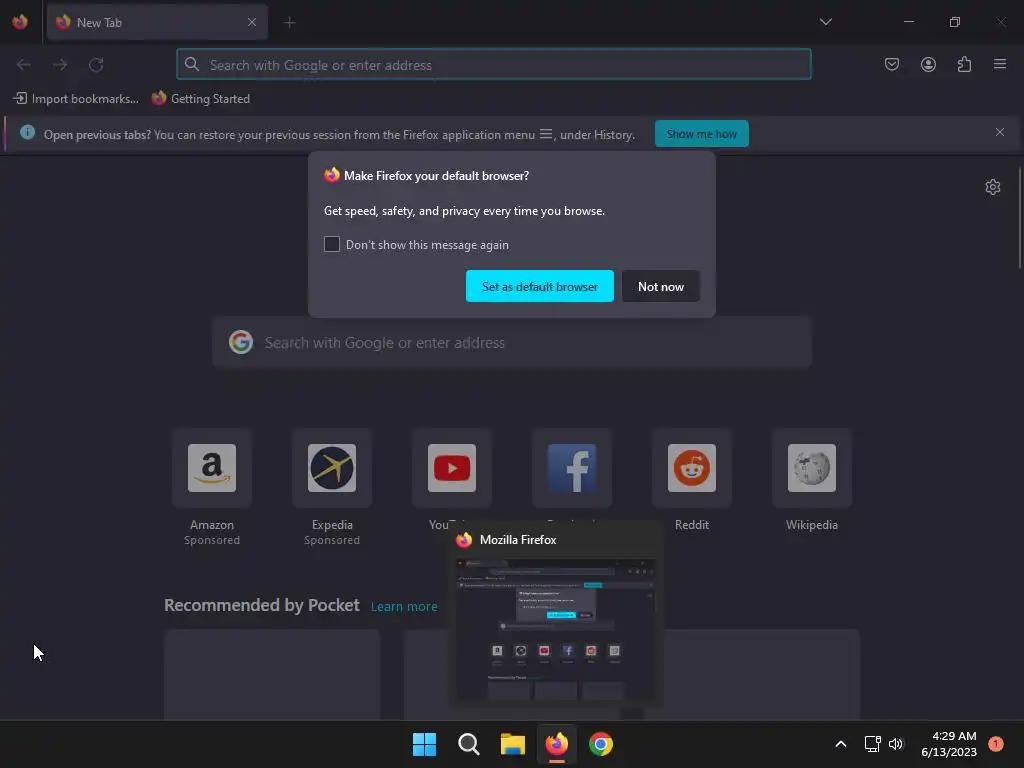The image size is (1024, 768).
Task: Open Import bookmarks bookmark item
Action: [76, 99]
